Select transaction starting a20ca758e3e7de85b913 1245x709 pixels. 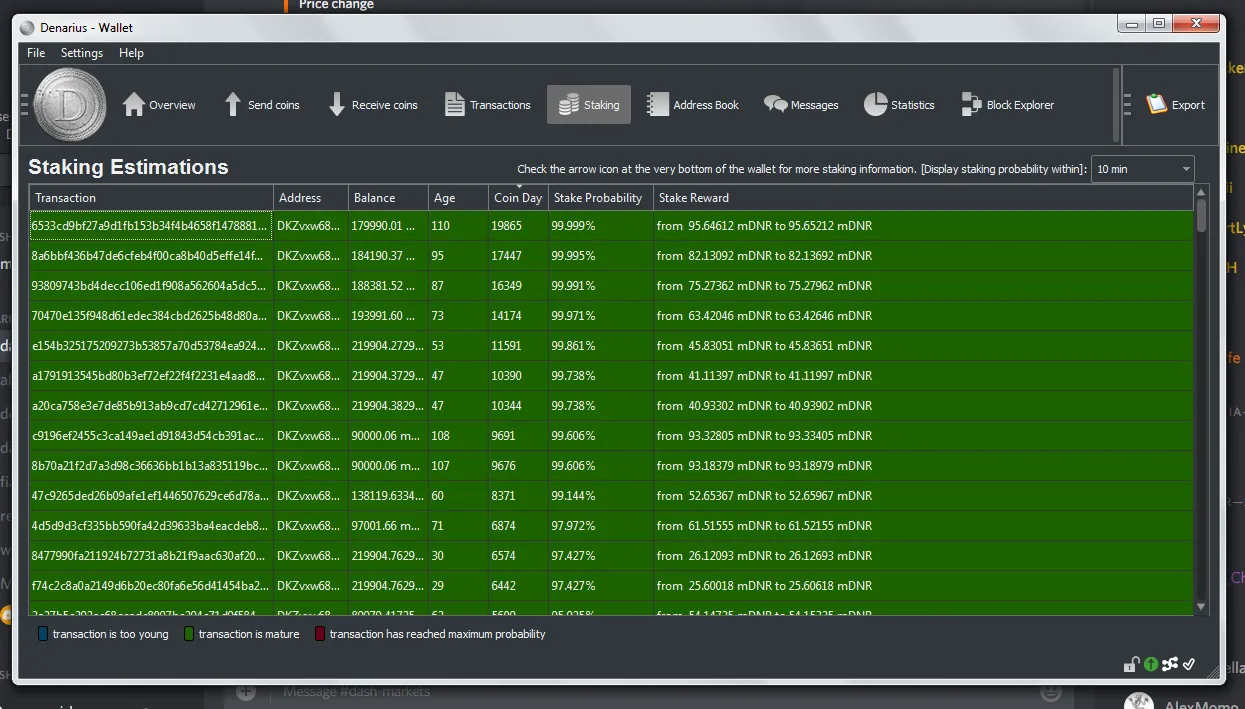(x=151, y=406)
